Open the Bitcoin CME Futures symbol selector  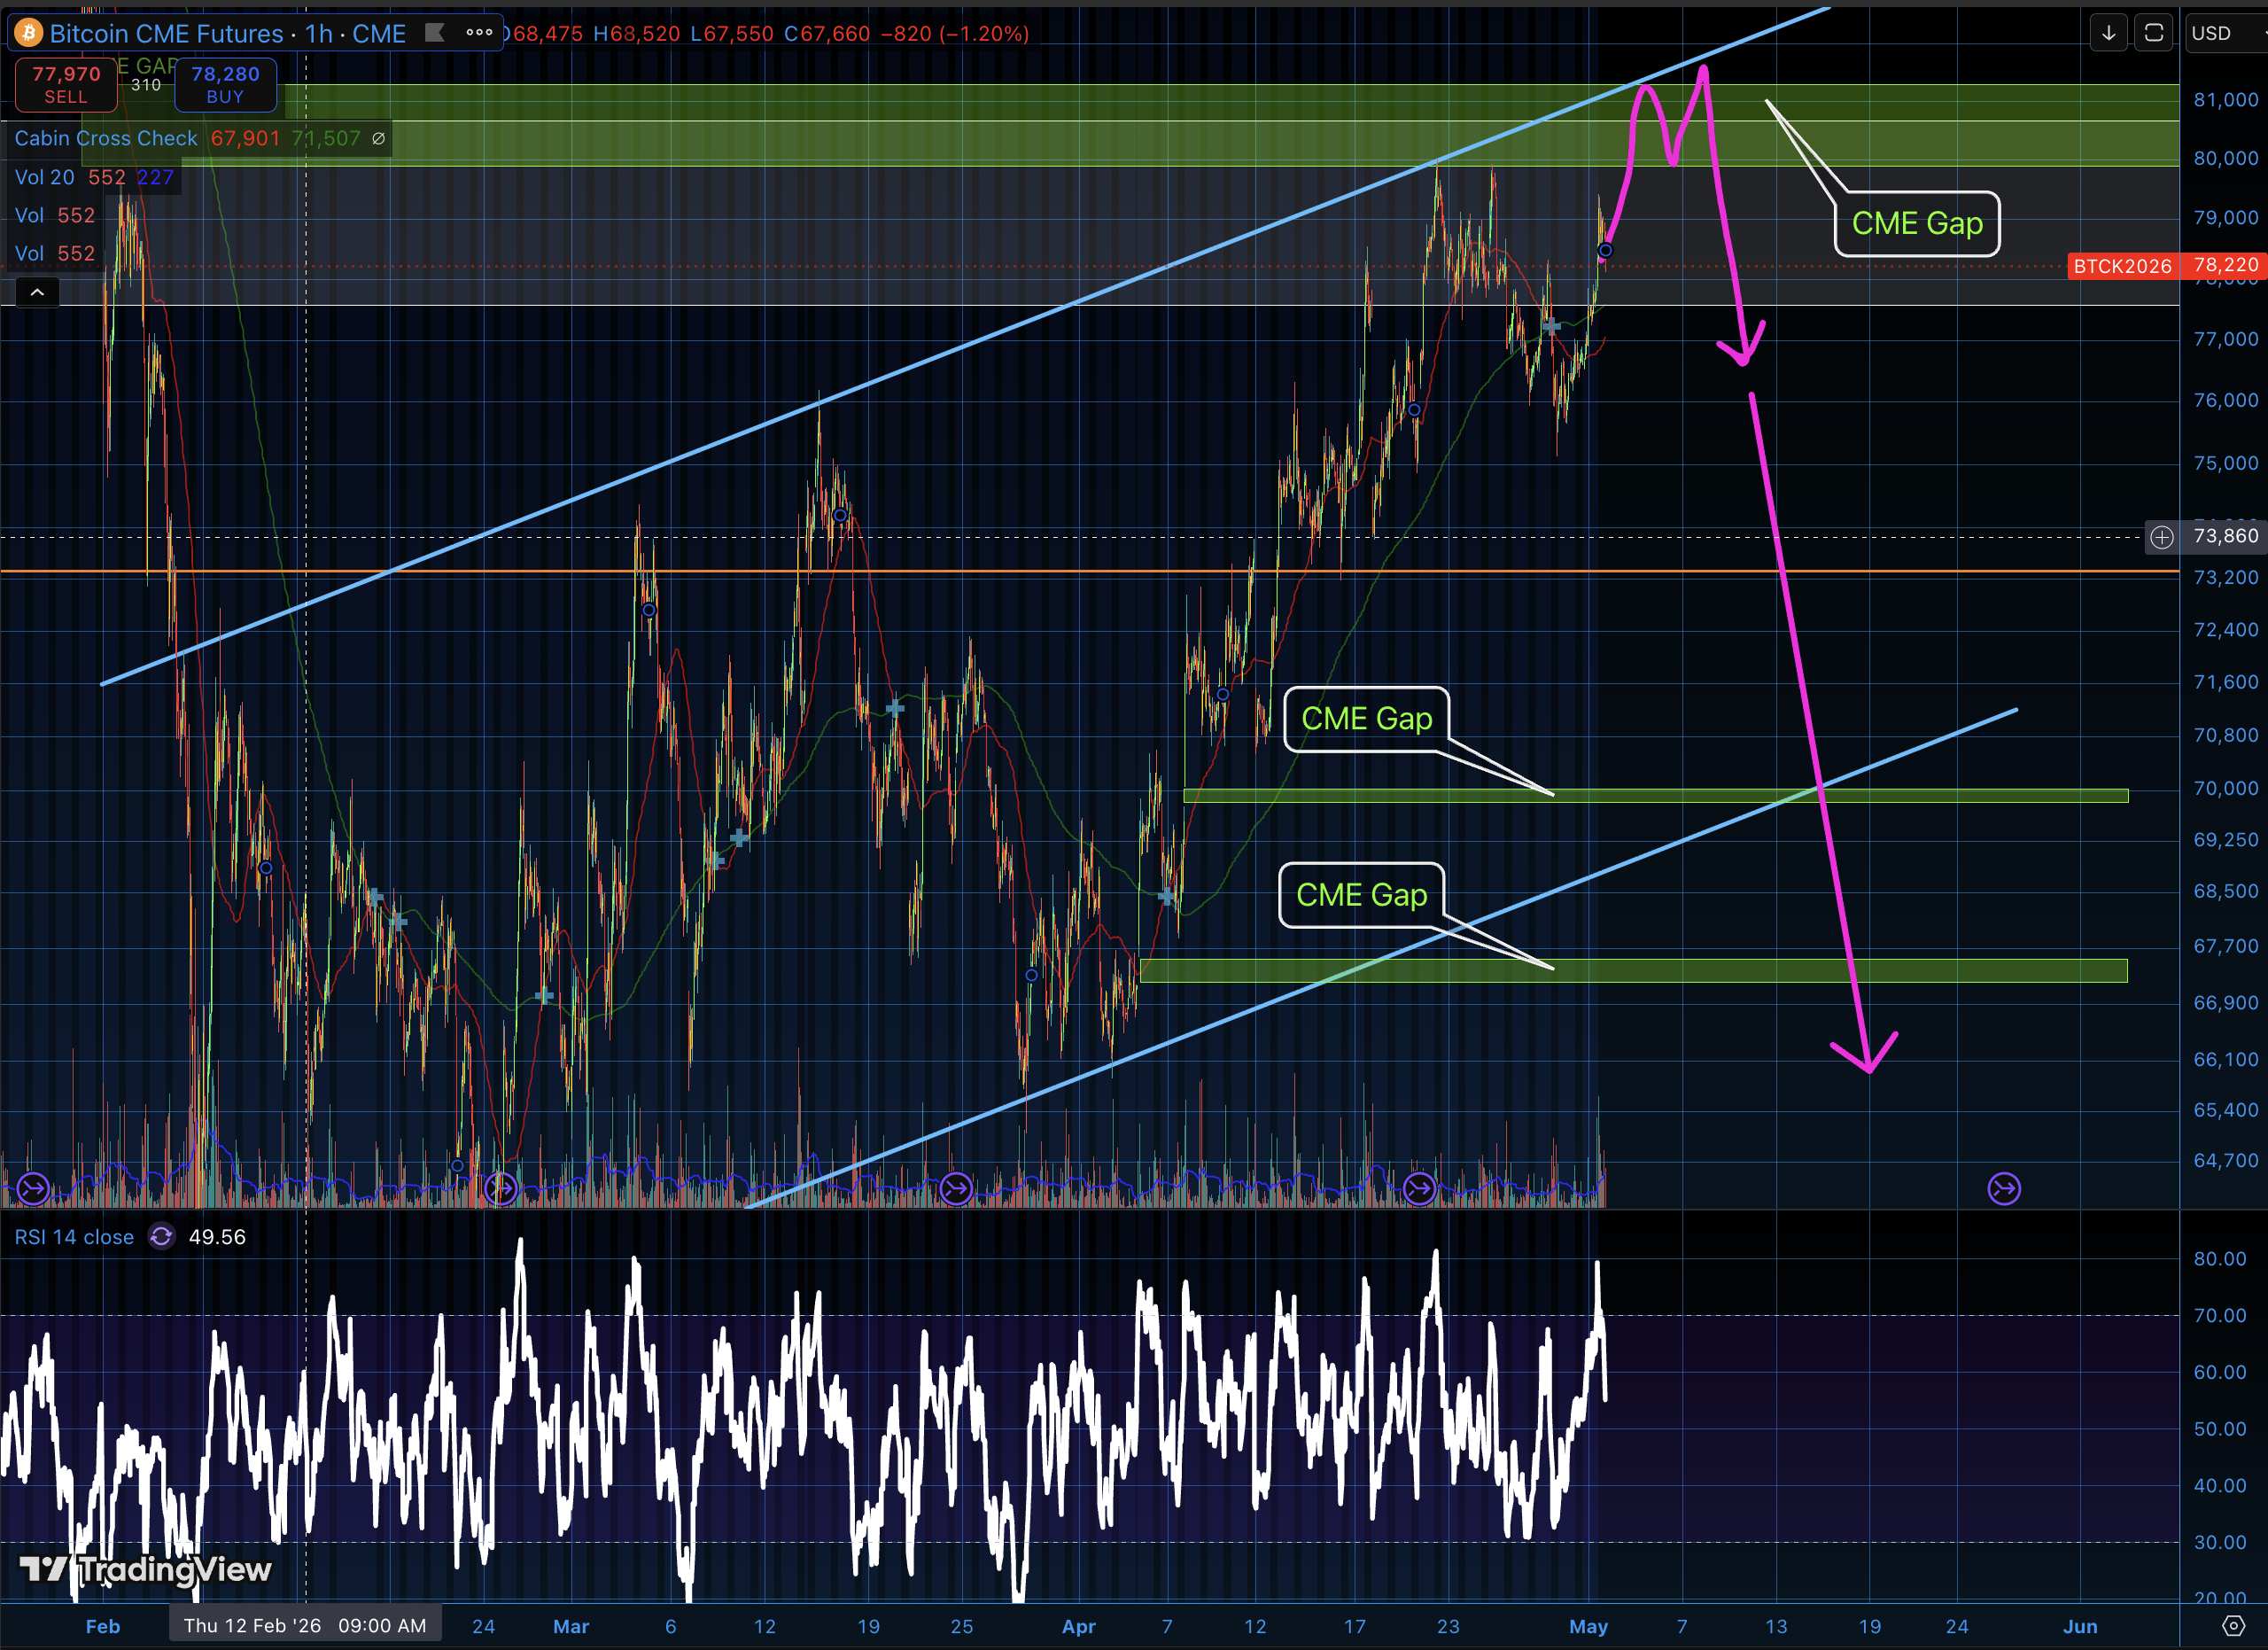[x=166, y=33]
